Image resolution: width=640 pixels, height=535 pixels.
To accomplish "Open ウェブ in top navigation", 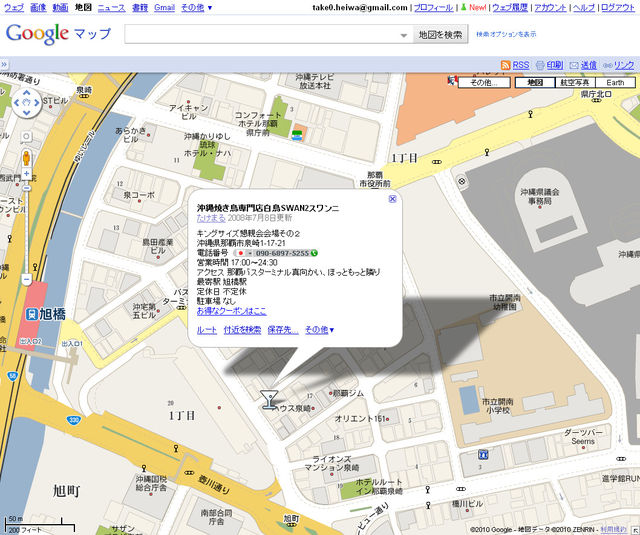I will click(14, 7).
